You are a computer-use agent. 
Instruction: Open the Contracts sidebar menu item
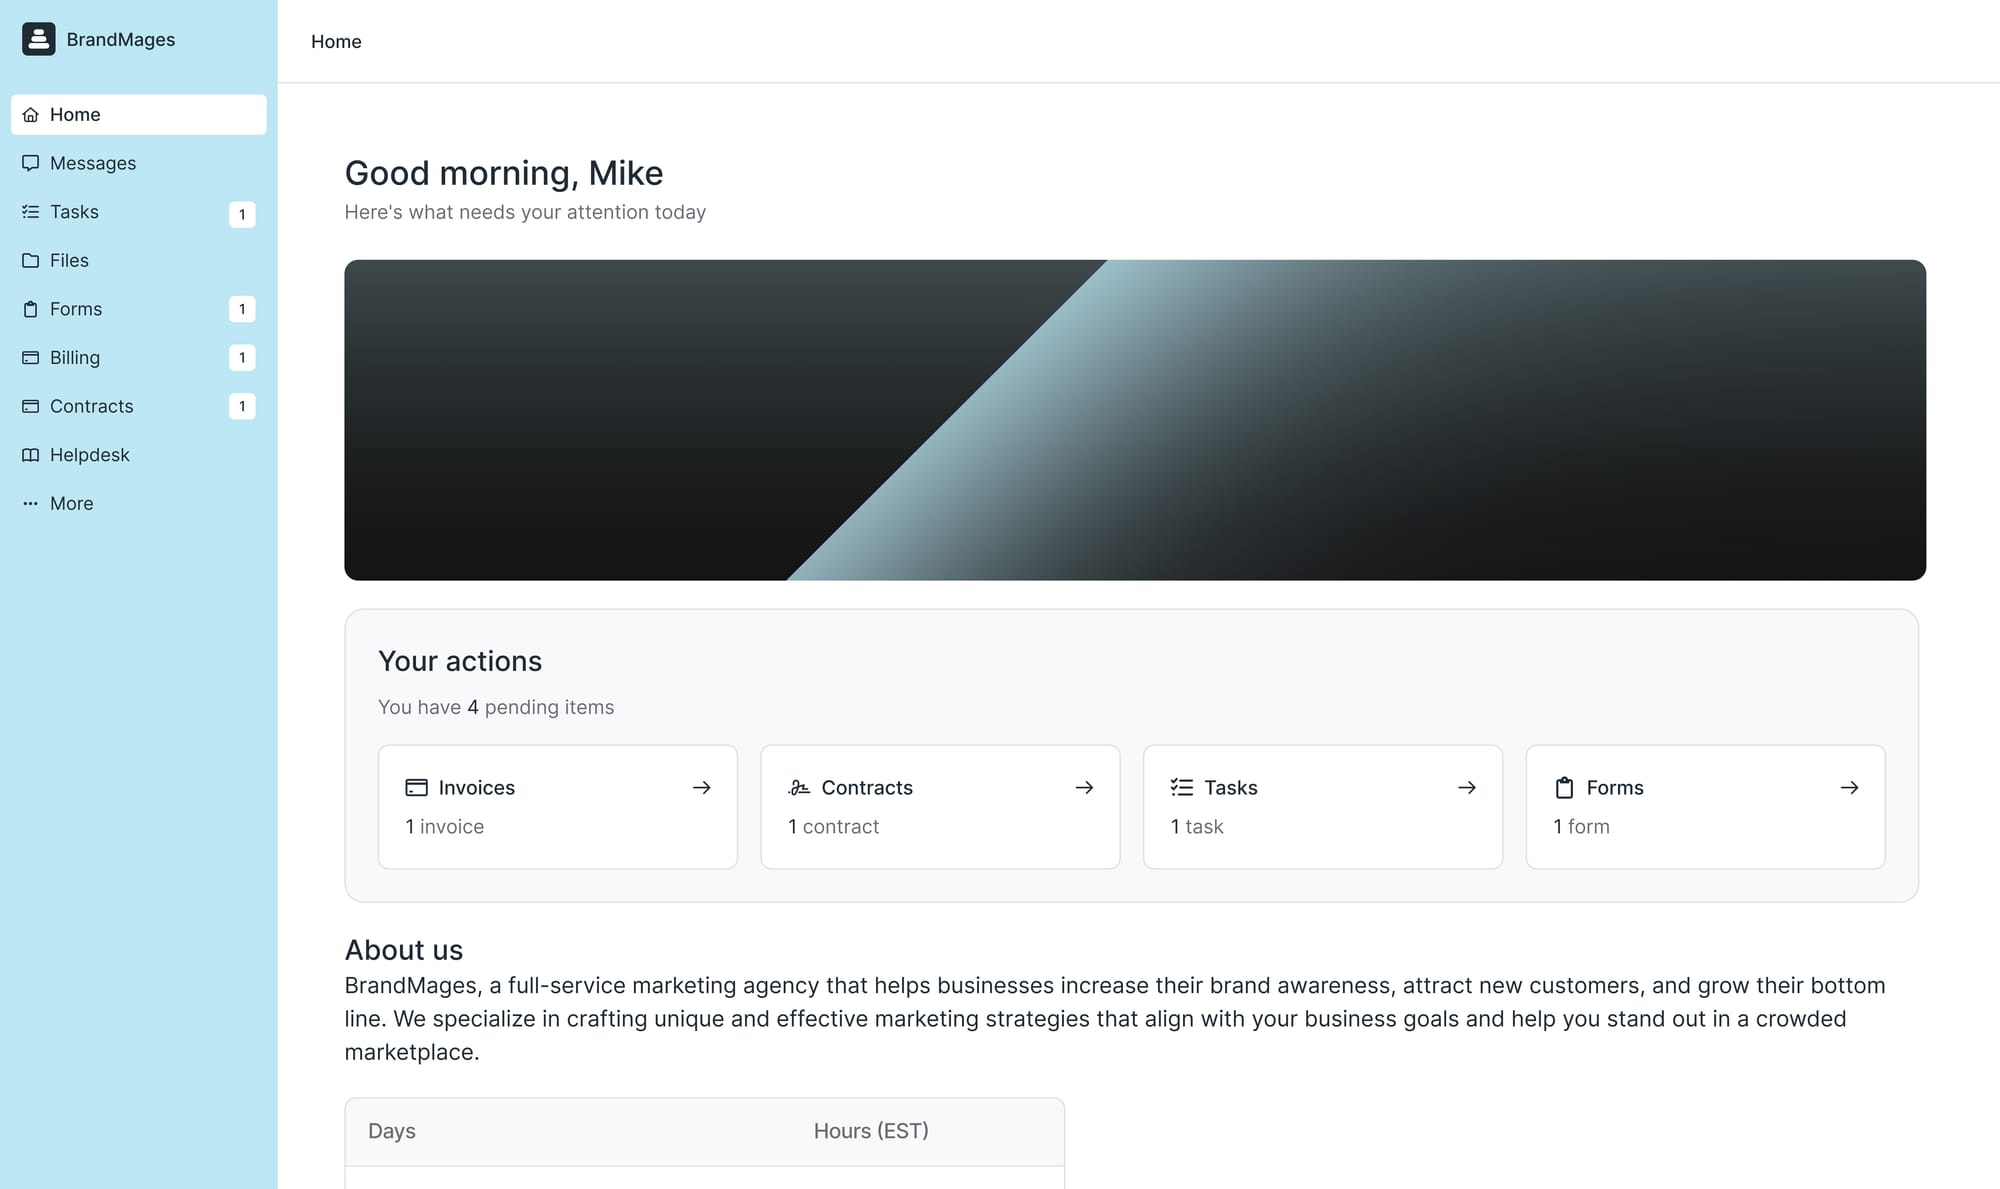(92, 406)
